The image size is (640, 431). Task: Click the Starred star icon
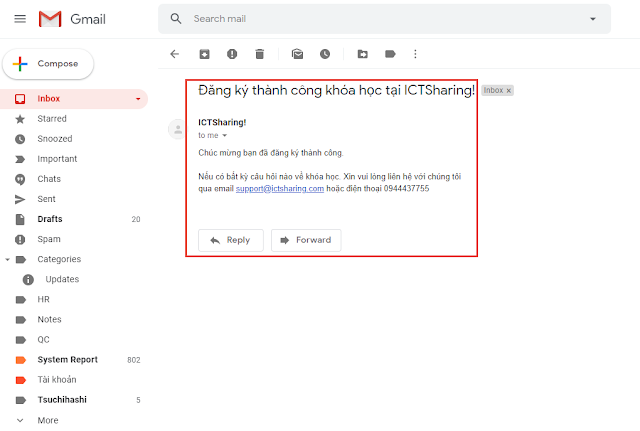point(20,119)
